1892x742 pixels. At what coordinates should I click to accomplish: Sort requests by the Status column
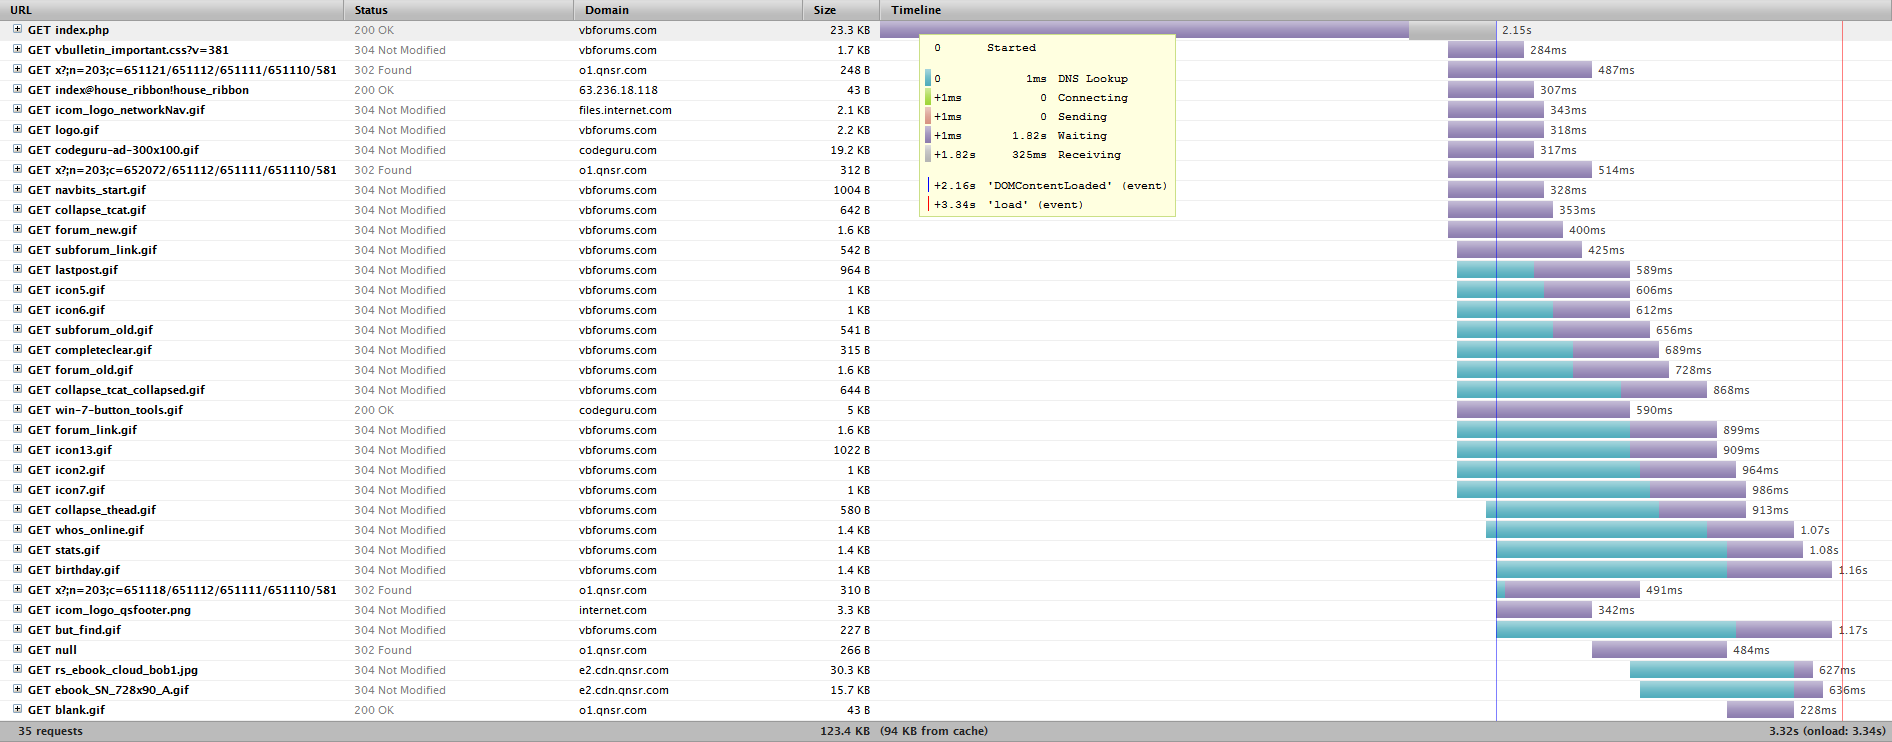[459, 10]
